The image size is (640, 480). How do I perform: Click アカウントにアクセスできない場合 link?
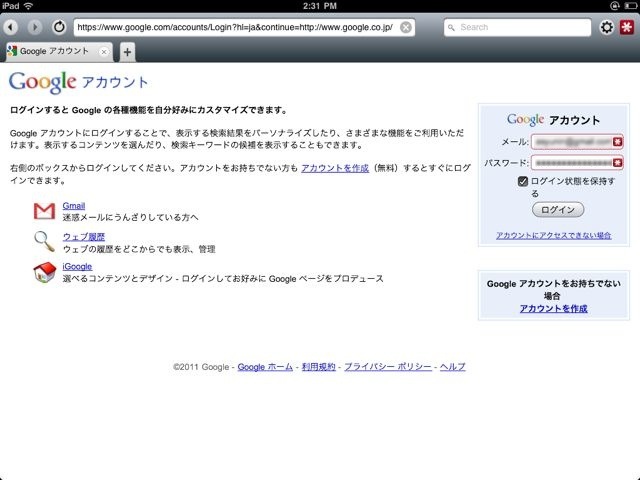click(553, 236)
